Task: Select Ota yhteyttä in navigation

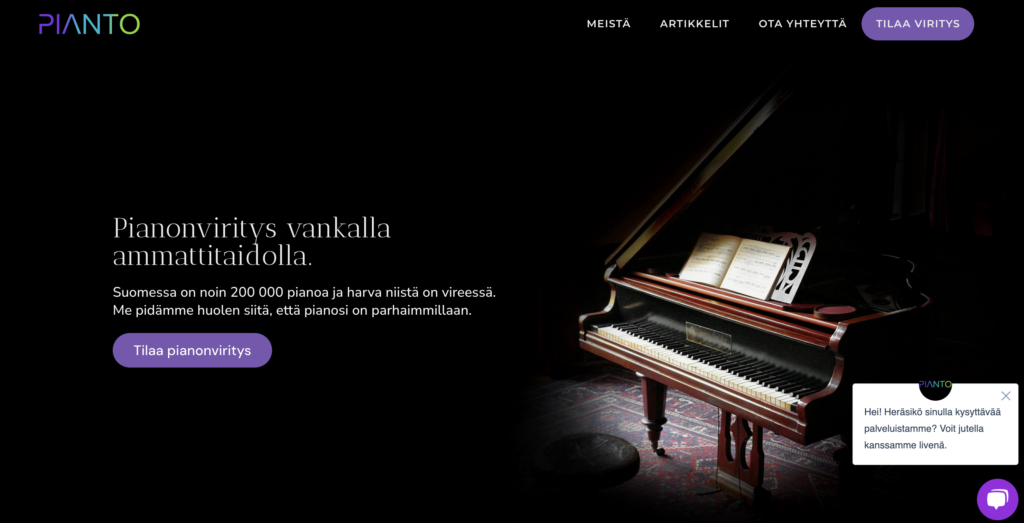Action: (802, 24)
